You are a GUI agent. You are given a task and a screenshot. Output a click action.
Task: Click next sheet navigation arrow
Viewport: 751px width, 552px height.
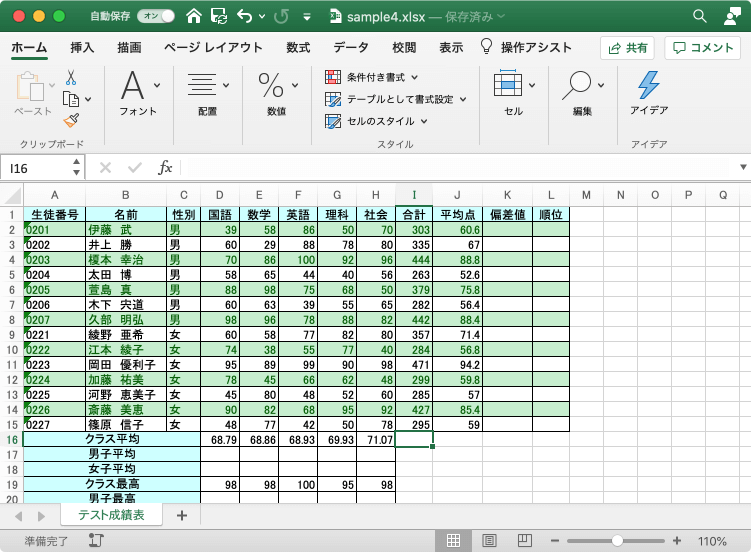(41, 516)
